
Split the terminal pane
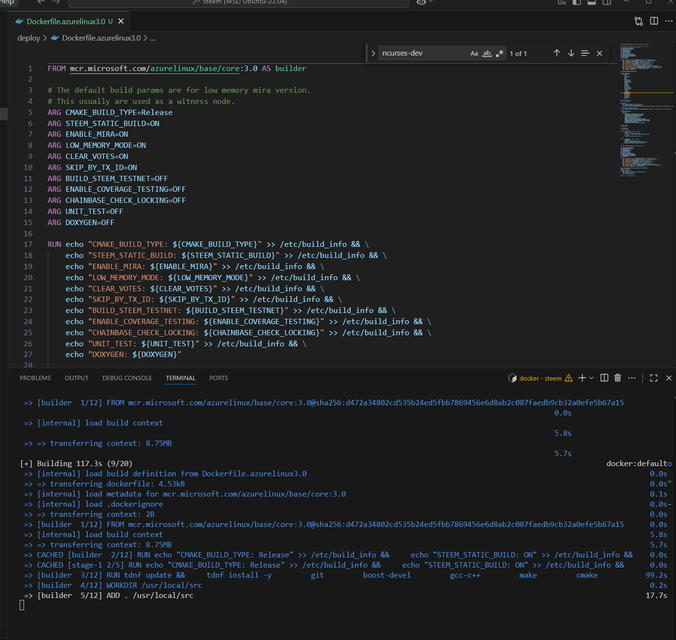pos(604,378)
